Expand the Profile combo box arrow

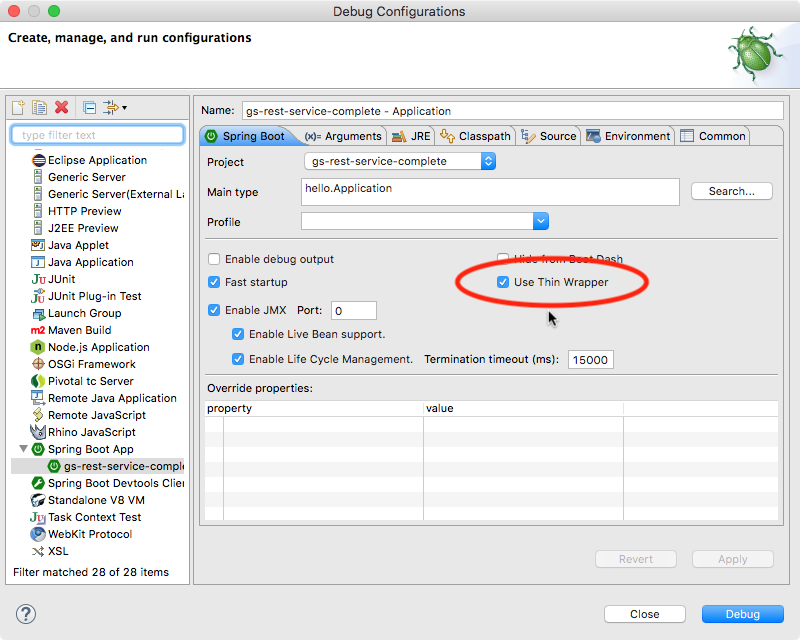pos(541,221)
